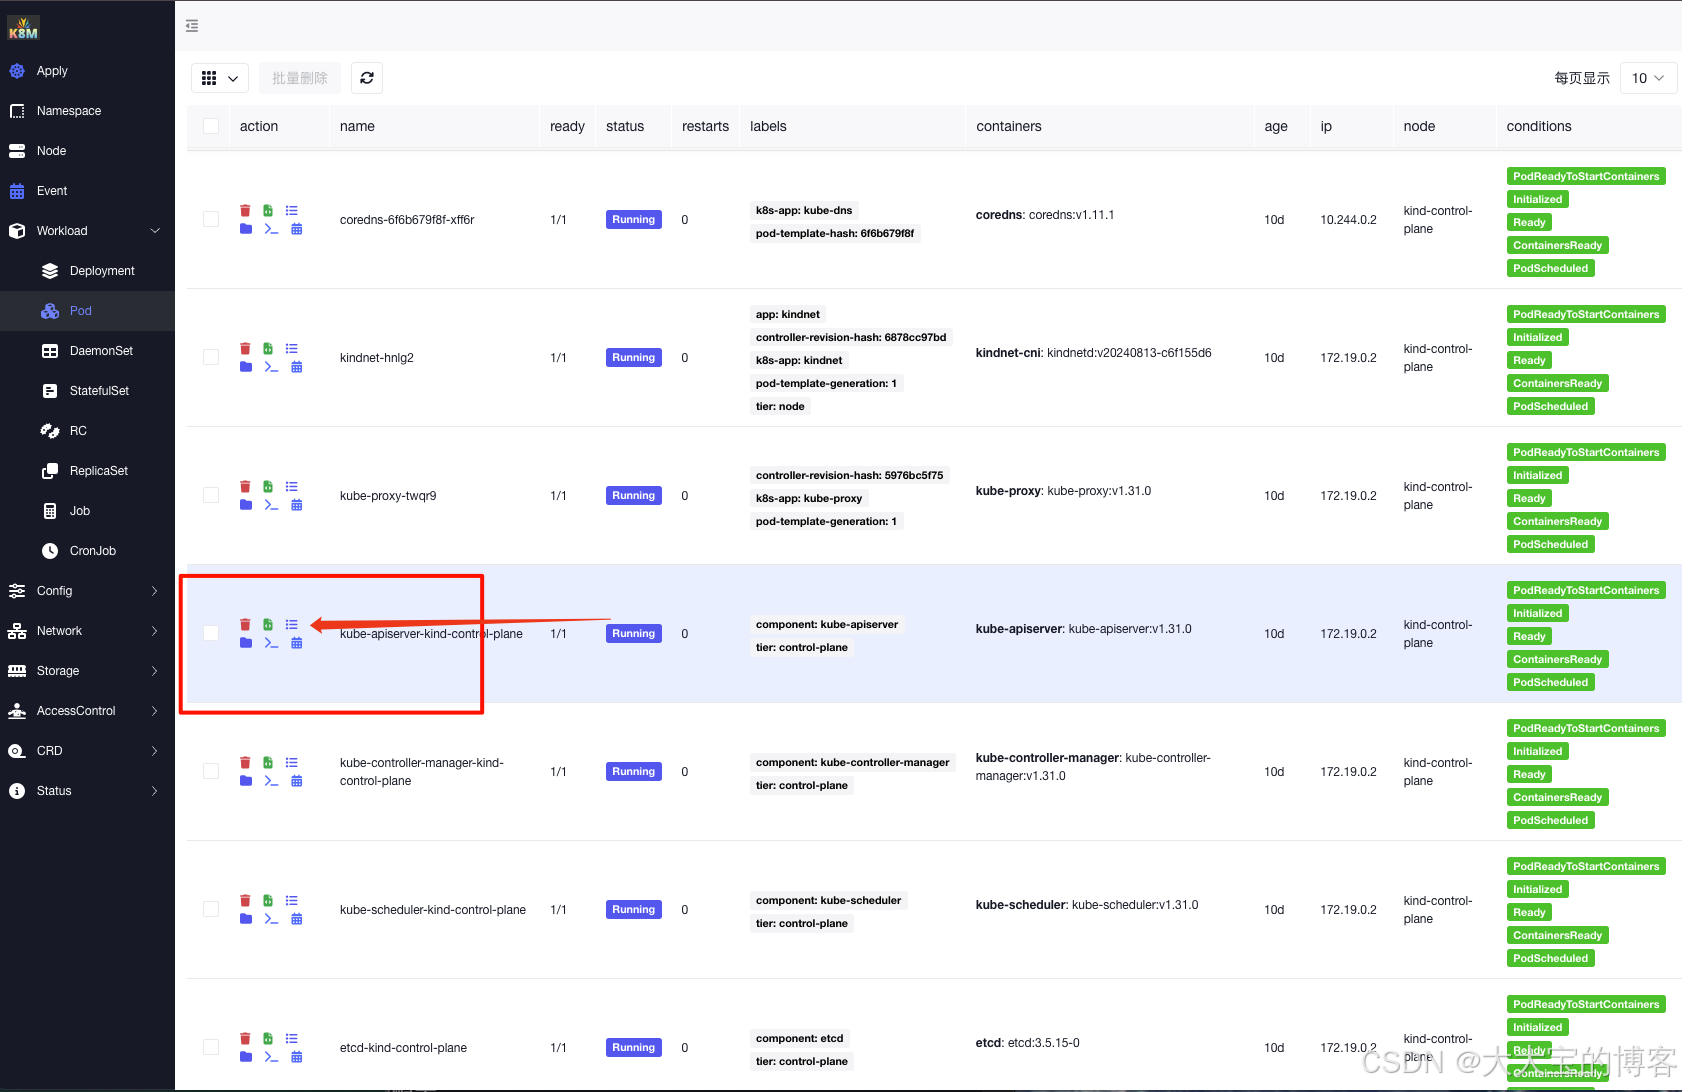Screen dimensions: 1682x1092
Task: Open calendar icon for kube-proxy-twqr9 pod
Action: (297, 505)
